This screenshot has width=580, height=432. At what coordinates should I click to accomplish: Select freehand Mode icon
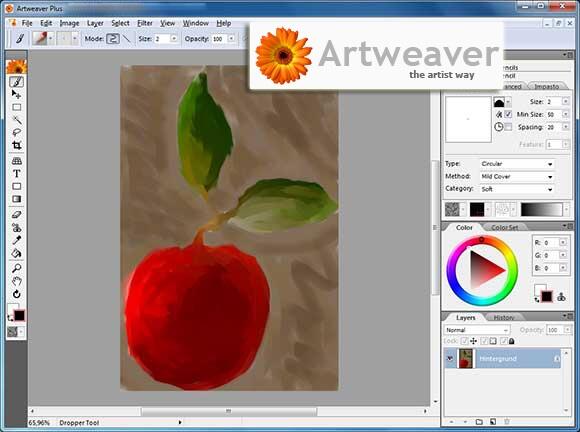113,38
